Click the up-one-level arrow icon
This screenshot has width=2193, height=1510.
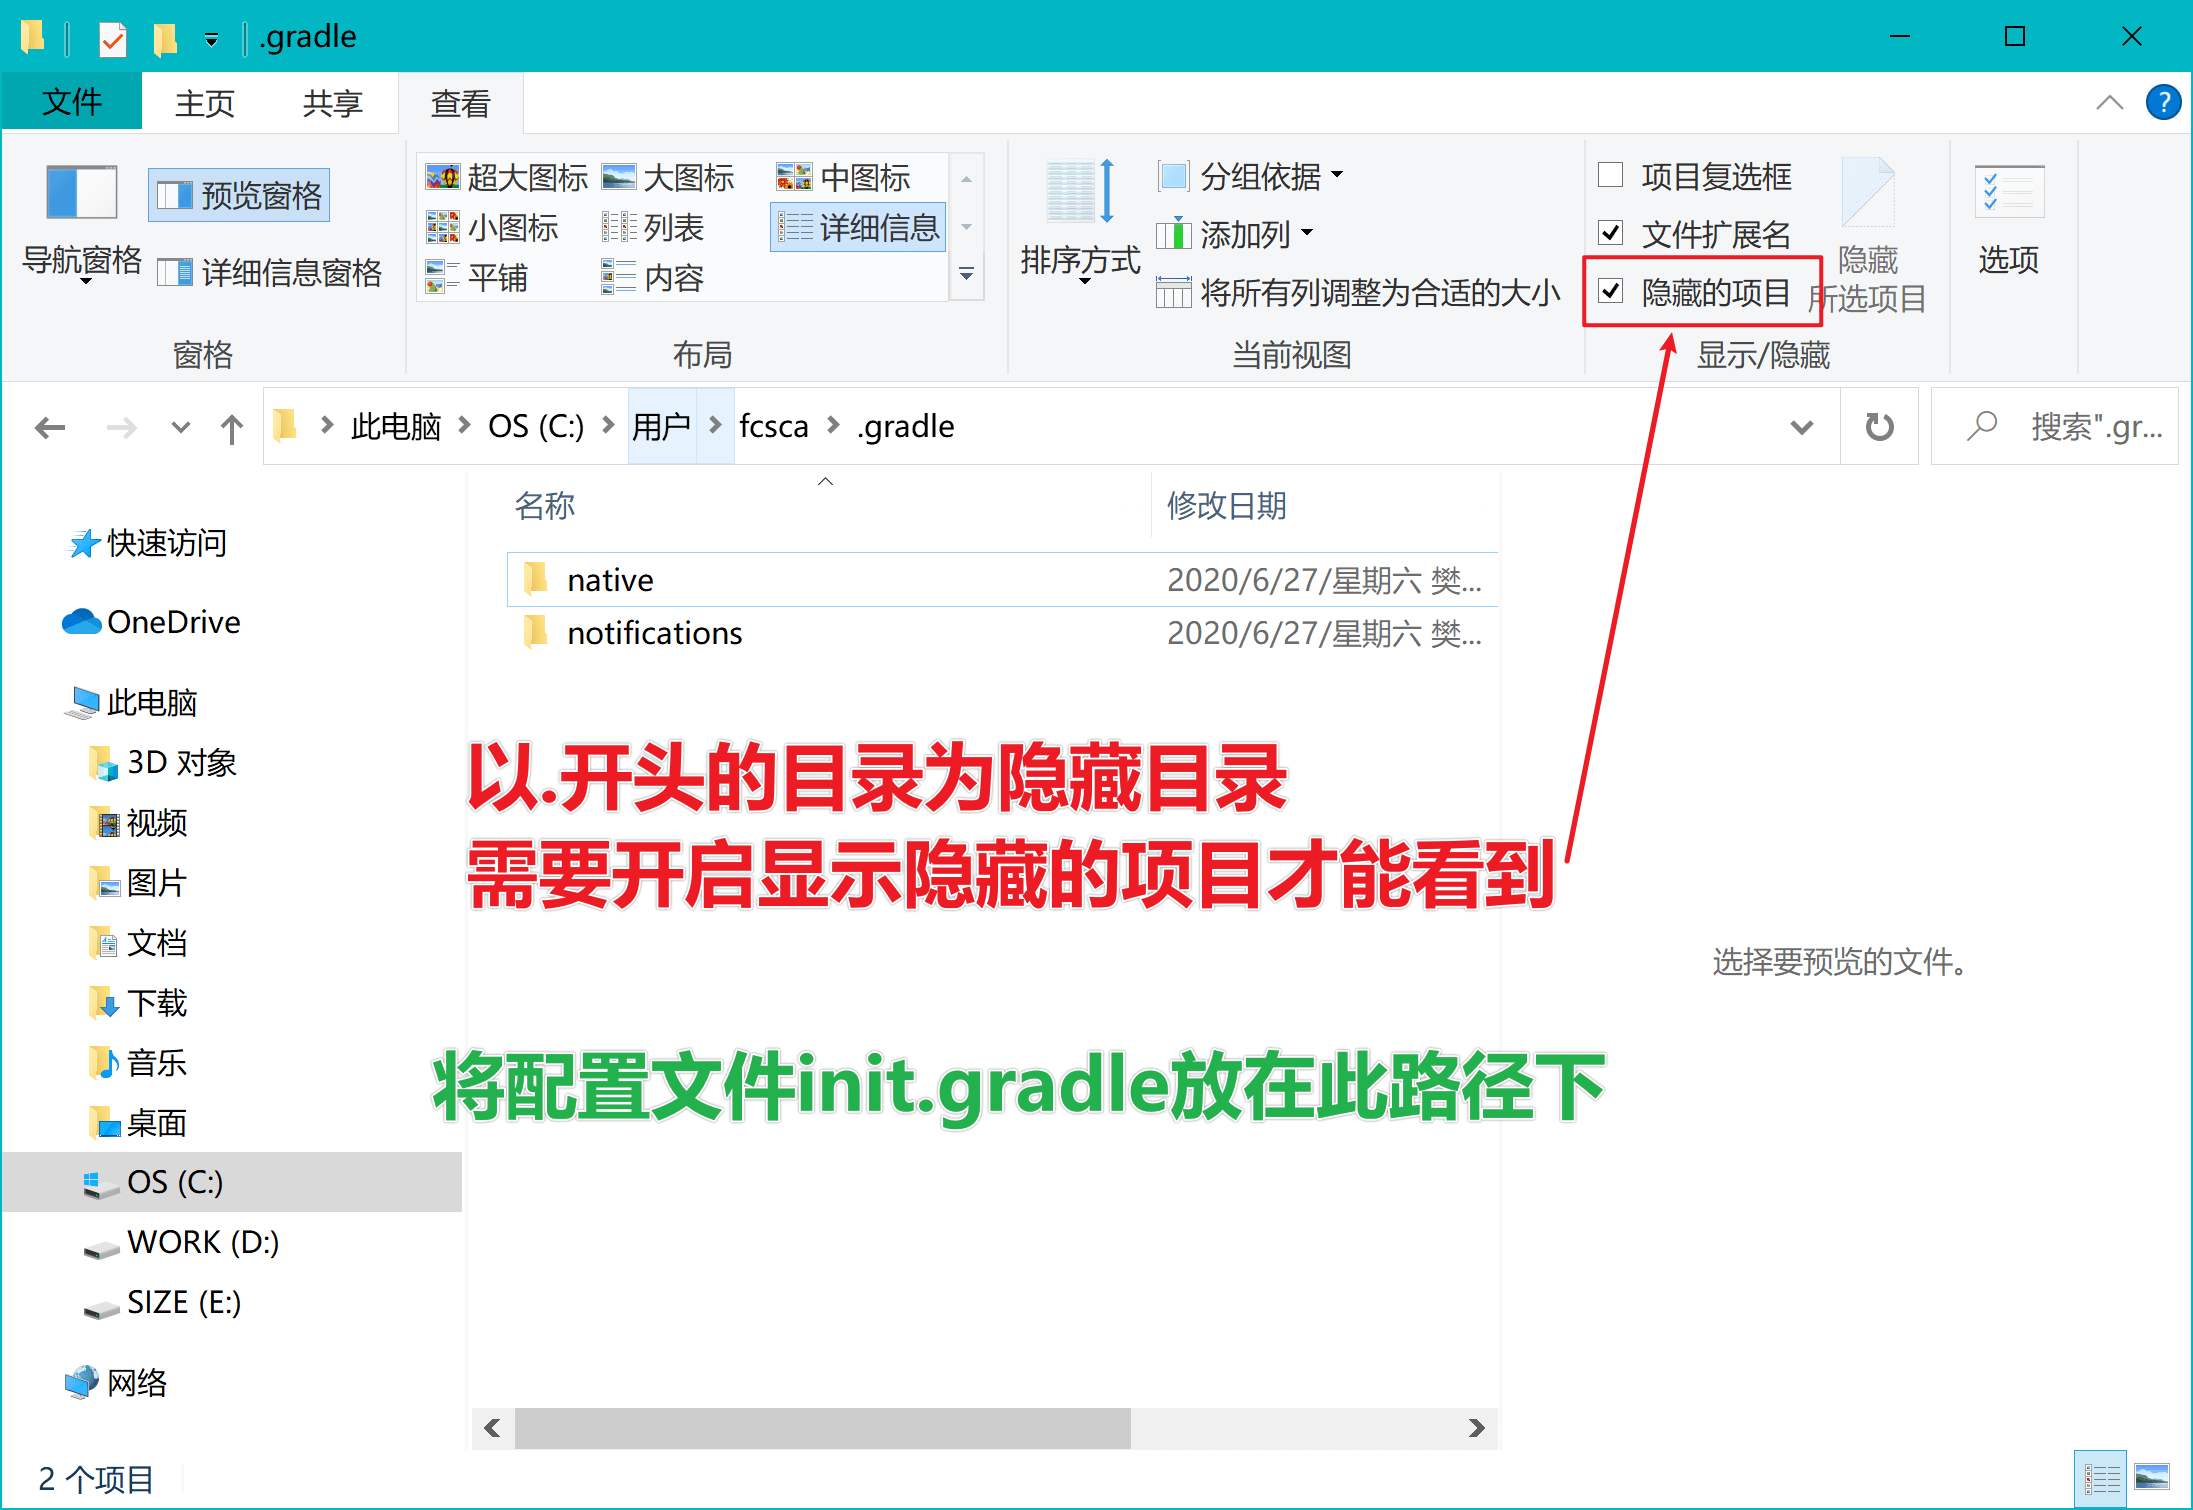(231, 429)
